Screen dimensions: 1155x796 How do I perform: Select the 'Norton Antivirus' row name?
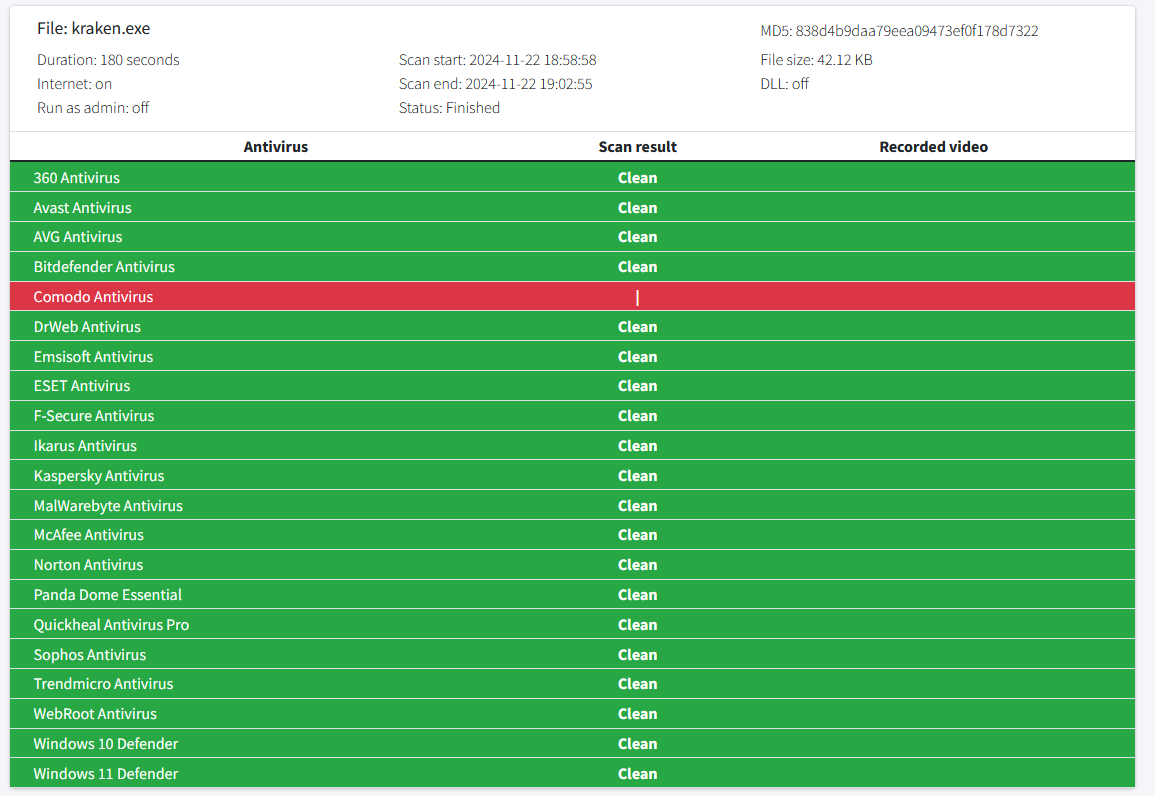(88, 565)
